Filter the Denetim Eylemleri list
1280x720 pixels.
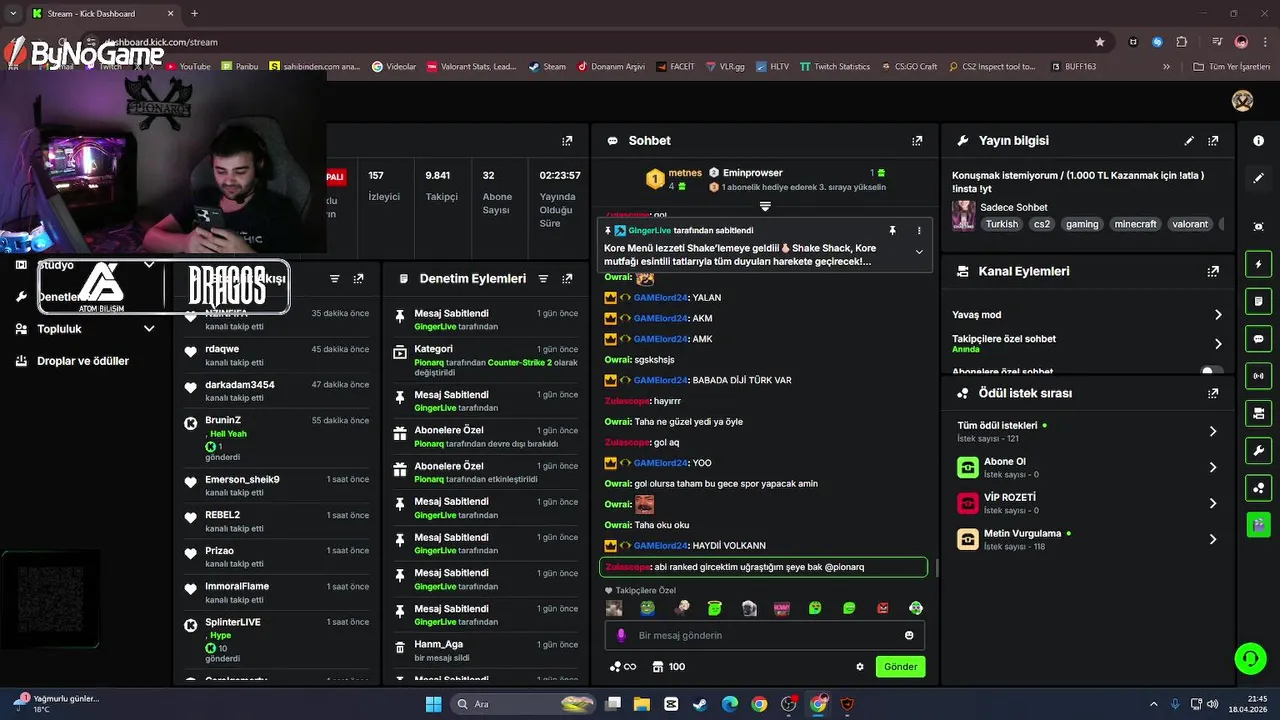click(543, 279)
